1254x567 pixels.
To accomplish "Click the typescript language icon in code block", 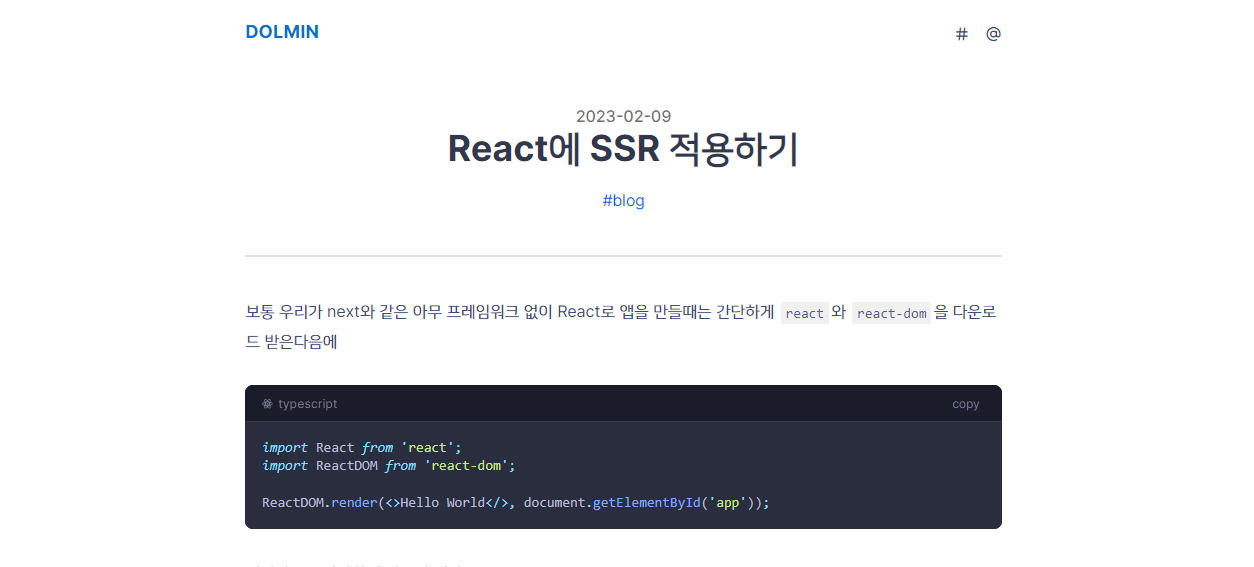I will point(267,404).
